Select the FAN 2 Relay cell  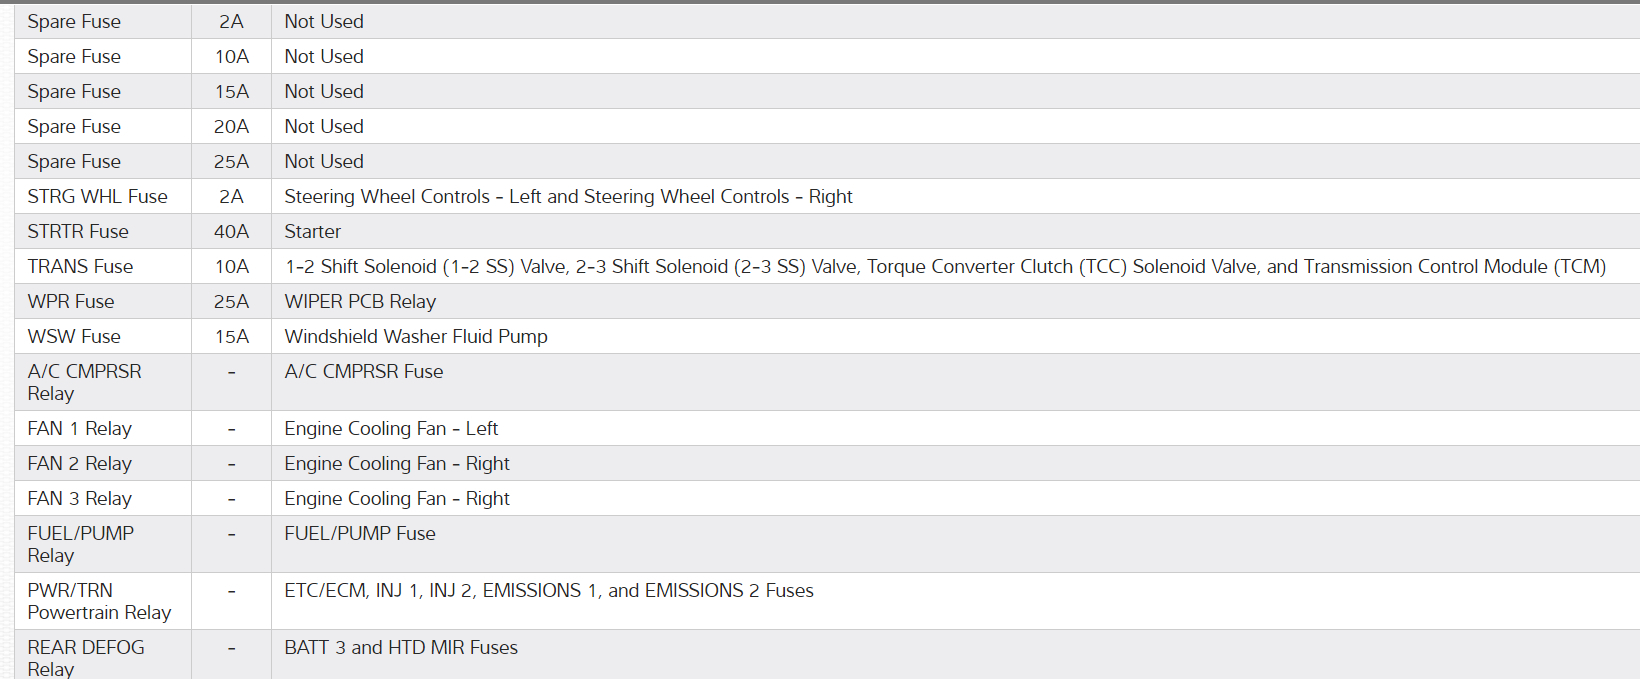click(80, 464)
